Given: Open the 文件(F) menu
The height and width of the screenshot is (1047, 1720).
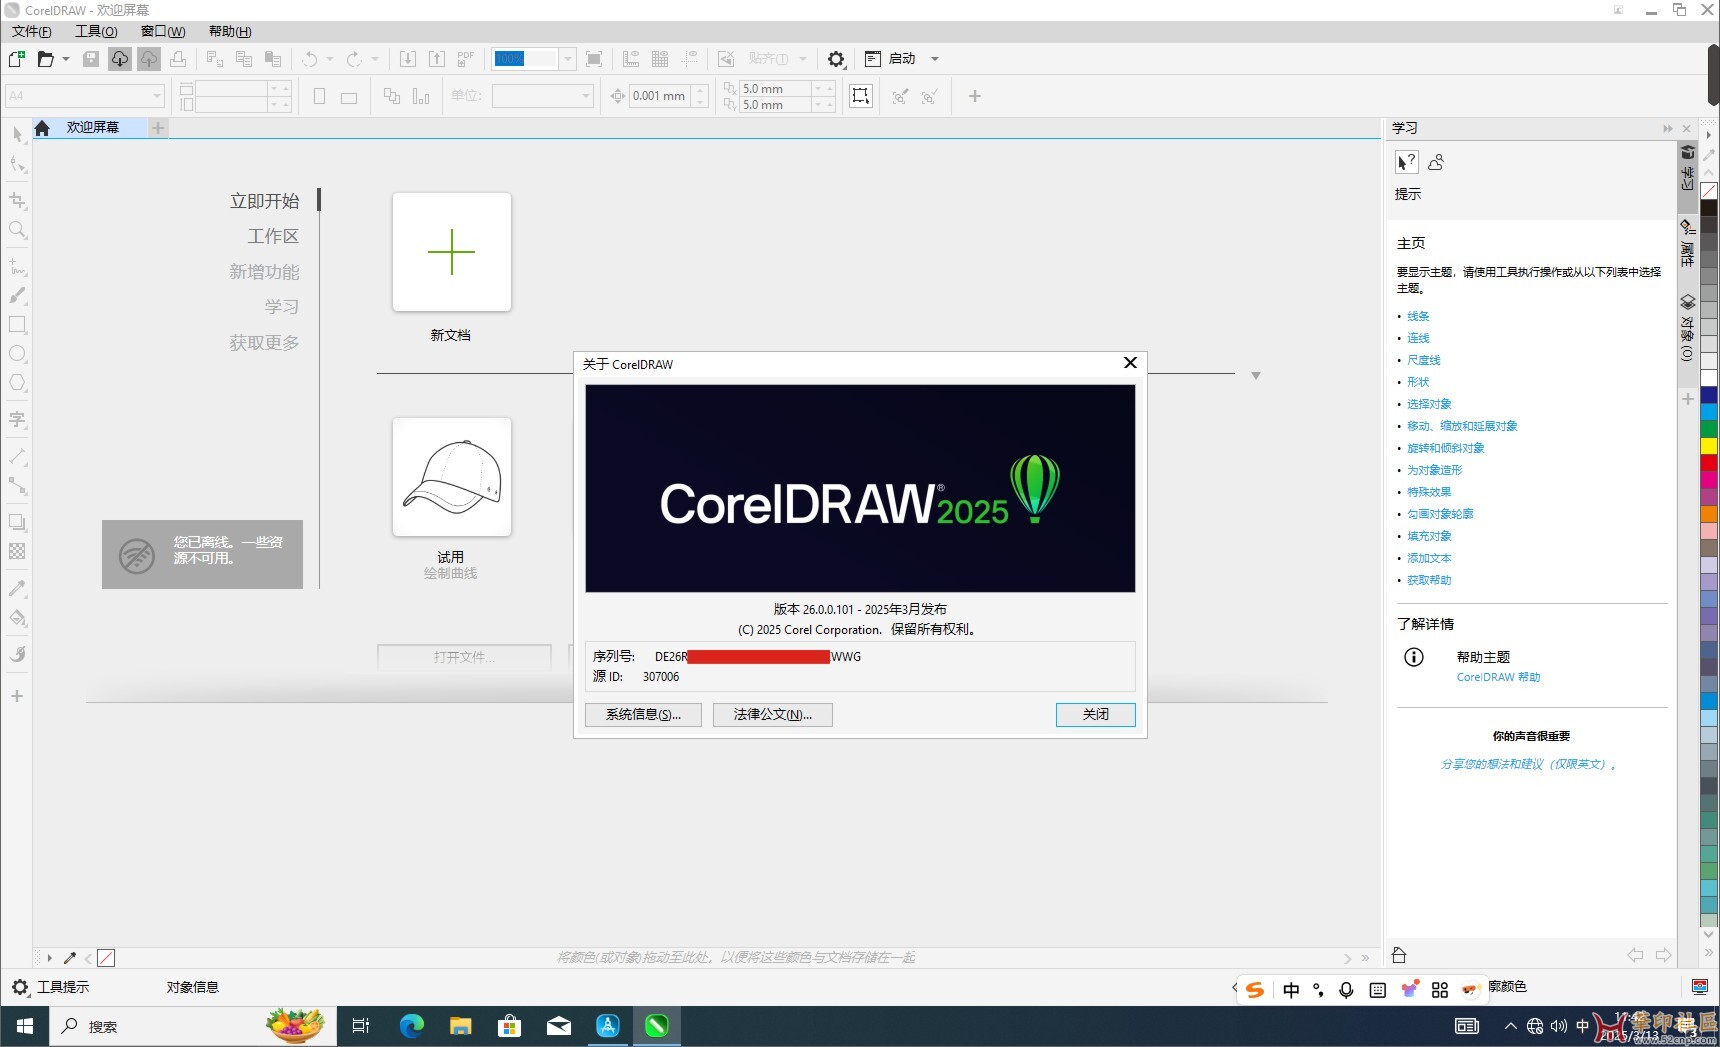Looking at the screenshot, I should (32, 31).
